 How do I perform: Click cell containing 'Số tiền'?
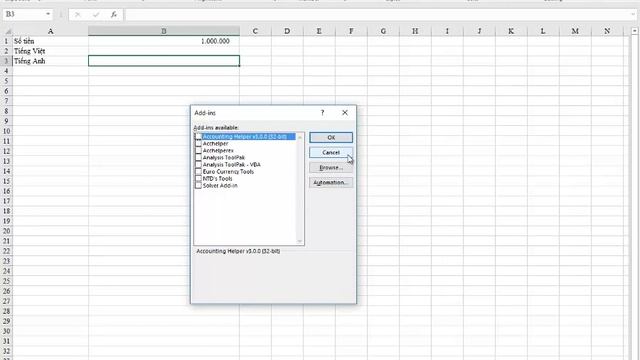coord(51,41)
